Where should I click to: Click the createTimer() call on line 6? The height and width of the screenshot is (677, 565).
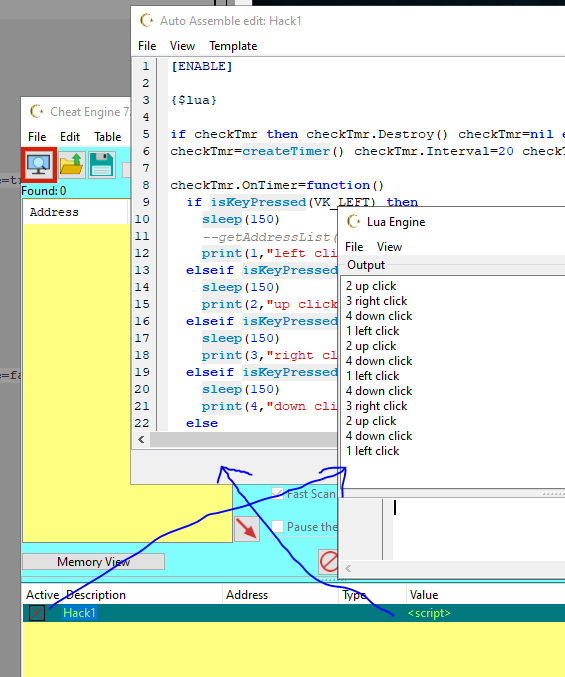[293, 152]
